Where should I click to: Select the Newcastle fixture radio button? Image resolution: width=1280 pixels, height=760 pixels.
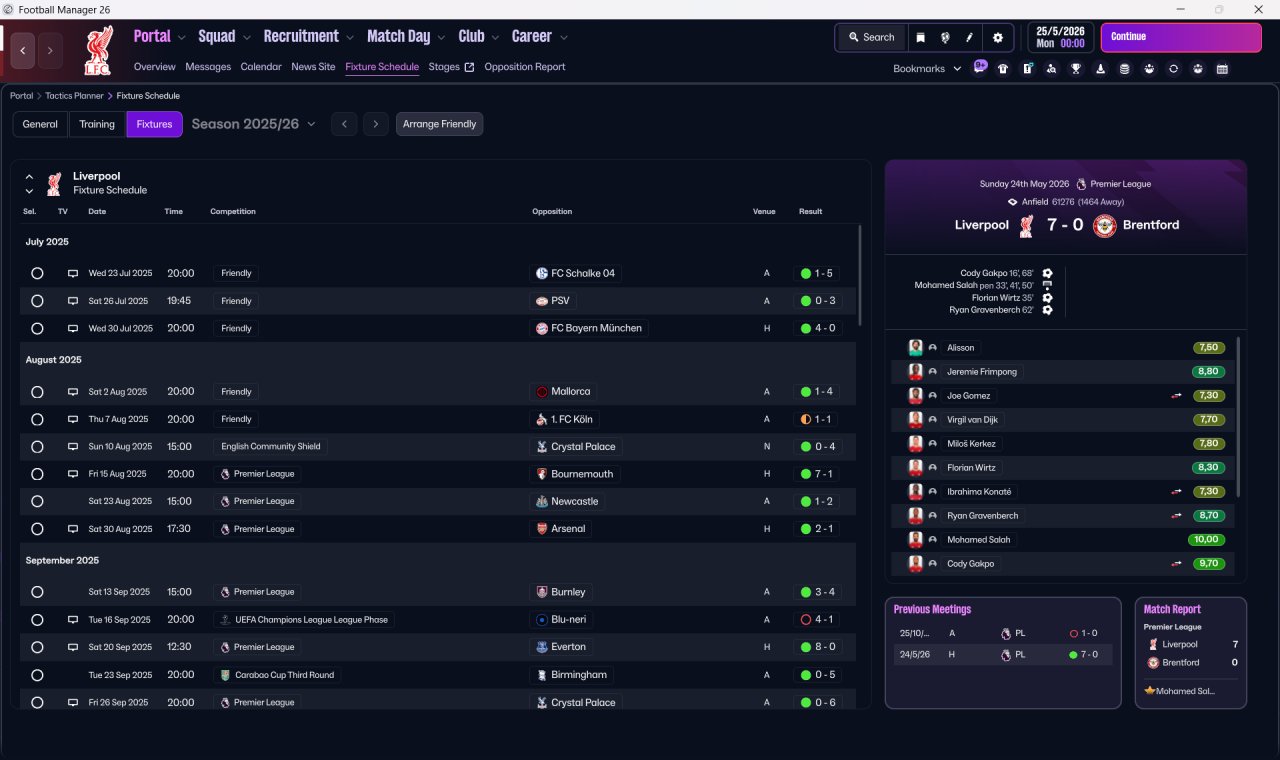(x=37, y=501)
